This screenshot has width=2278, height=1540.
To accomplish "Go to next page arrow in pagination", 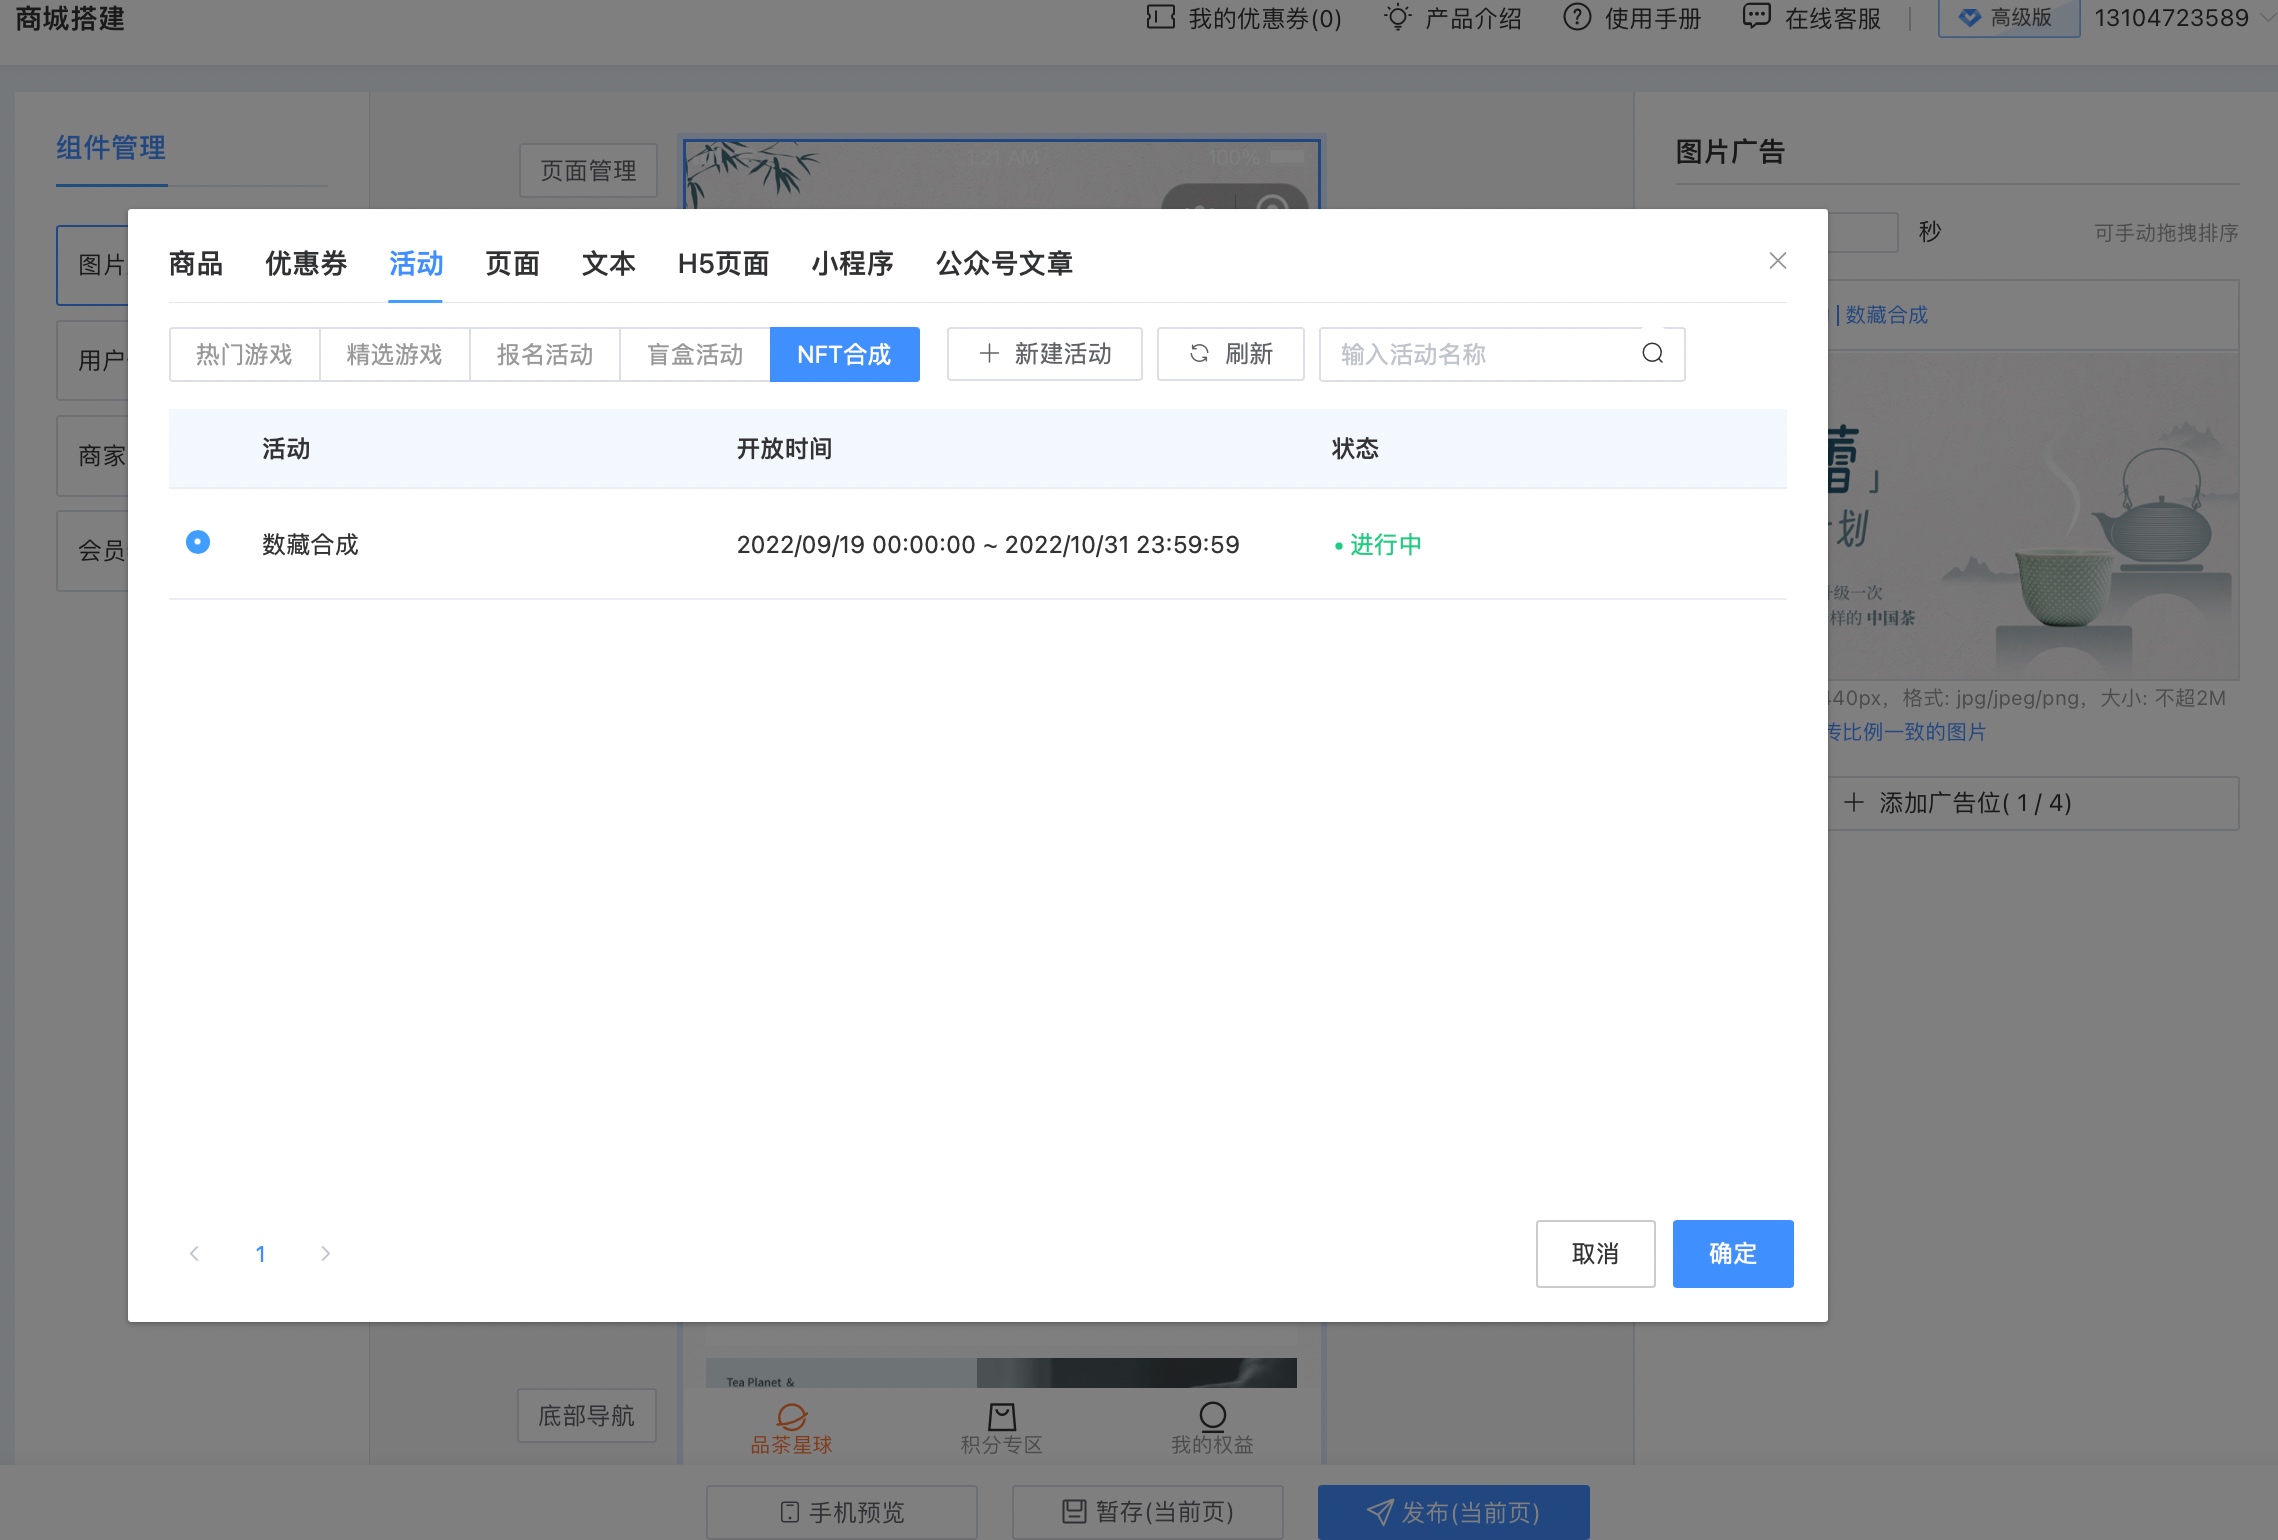I will tap(325, 1253).
